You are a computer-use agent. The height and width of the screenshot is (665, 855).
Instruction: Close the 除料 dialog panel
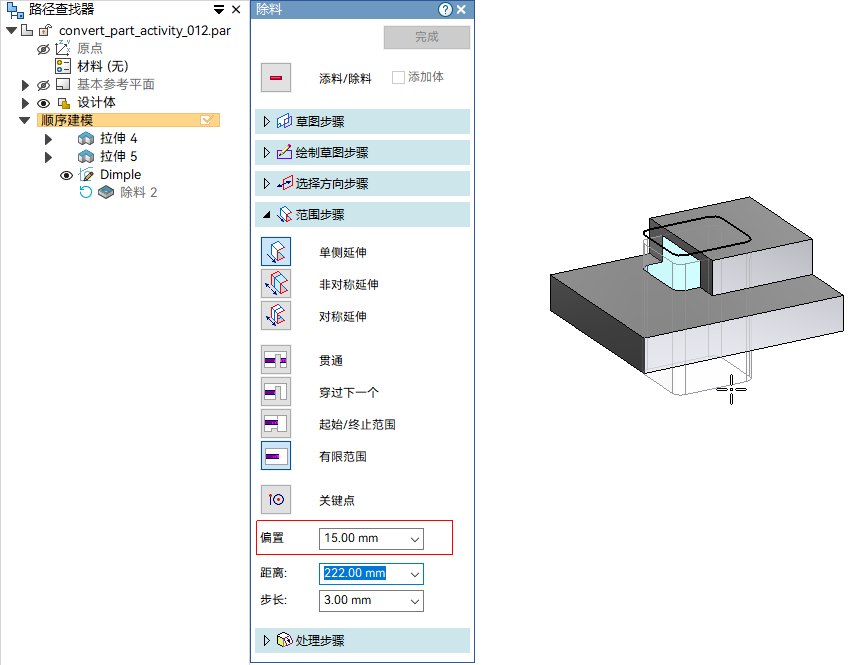point(461,9)
